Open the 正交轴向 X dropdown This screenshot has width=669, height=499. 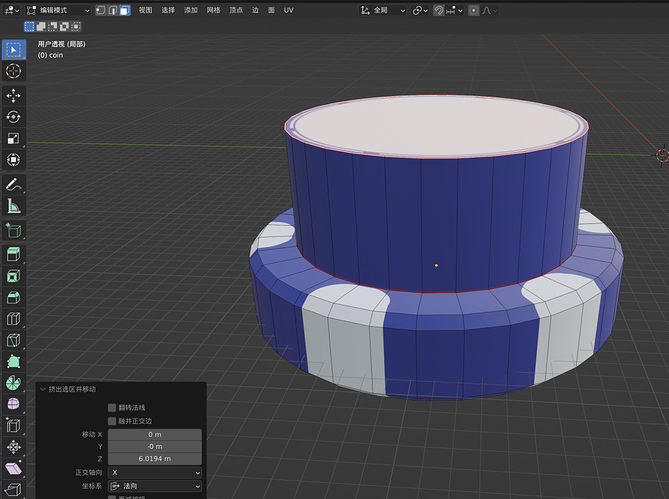coord(154,472)
